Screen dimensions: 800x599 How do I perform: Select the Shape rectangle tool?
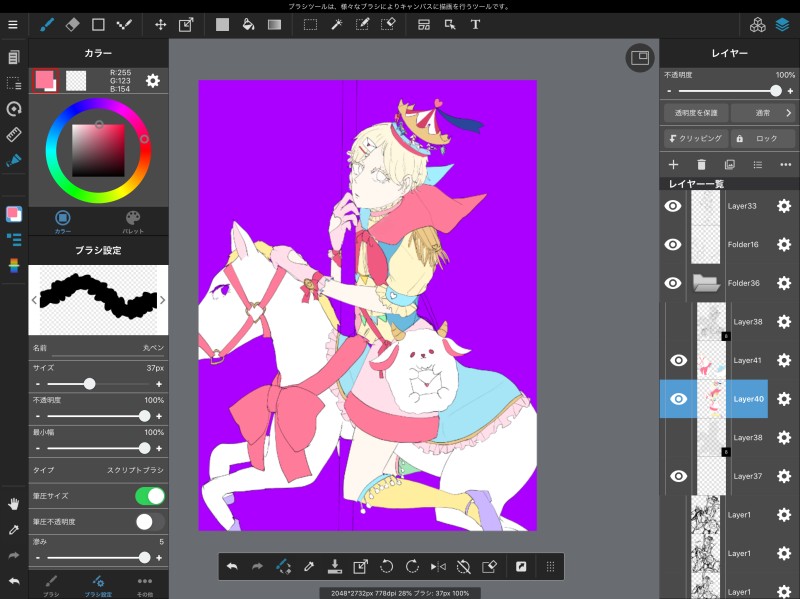pyautogui.click(x=98, y=24)
